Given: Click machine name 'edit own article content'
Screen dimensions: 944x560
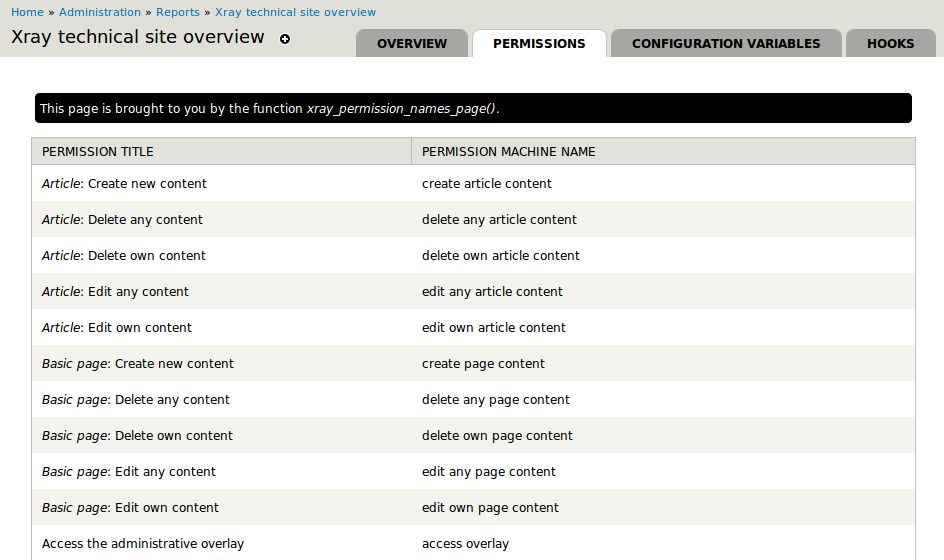Looking at the screenshot, I should click(494, 328).
